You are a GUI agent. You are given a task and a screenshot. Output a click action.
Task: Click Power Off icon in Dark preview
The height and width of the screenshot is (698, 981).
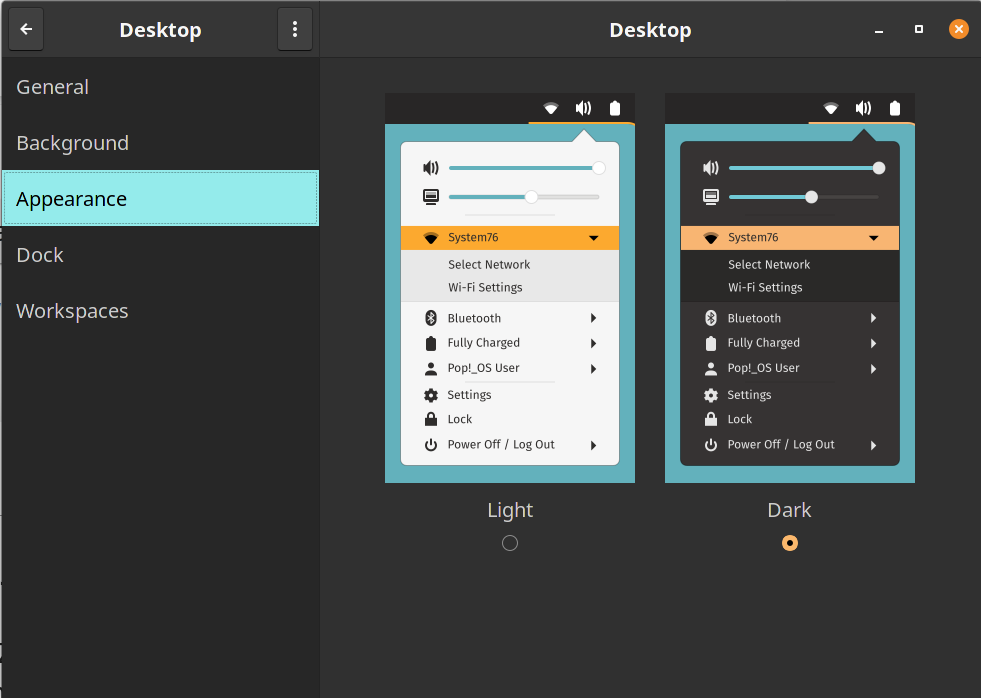[711, 445]
